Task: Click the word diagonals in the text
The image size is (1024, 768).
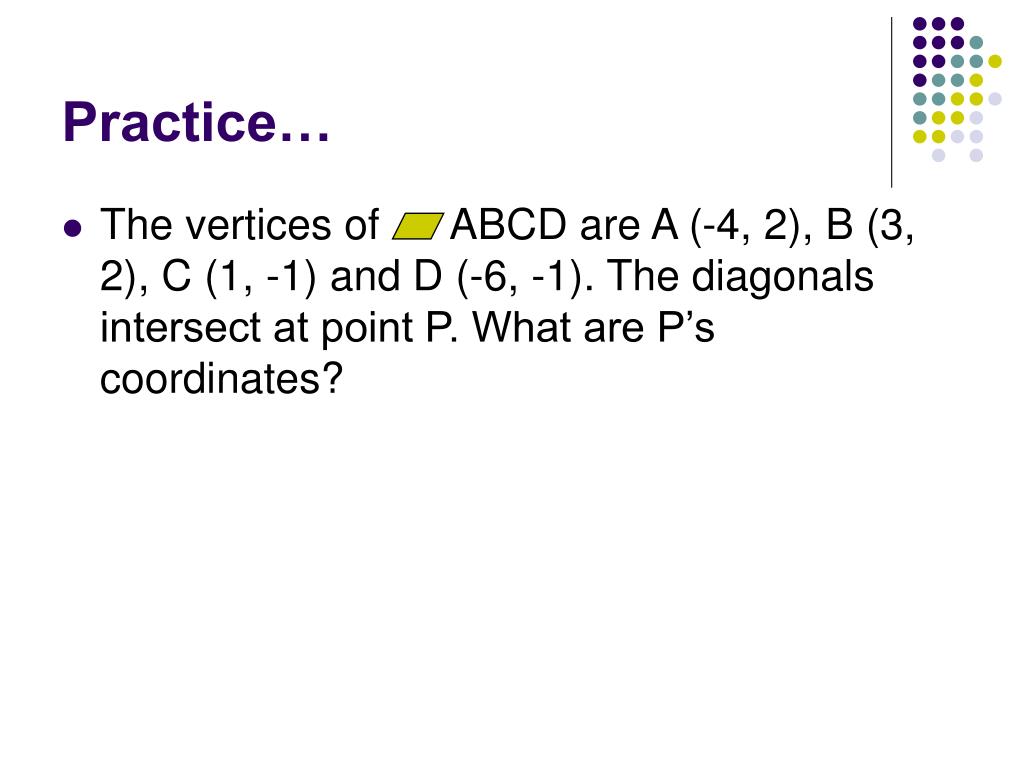Action: coord(782,277)
